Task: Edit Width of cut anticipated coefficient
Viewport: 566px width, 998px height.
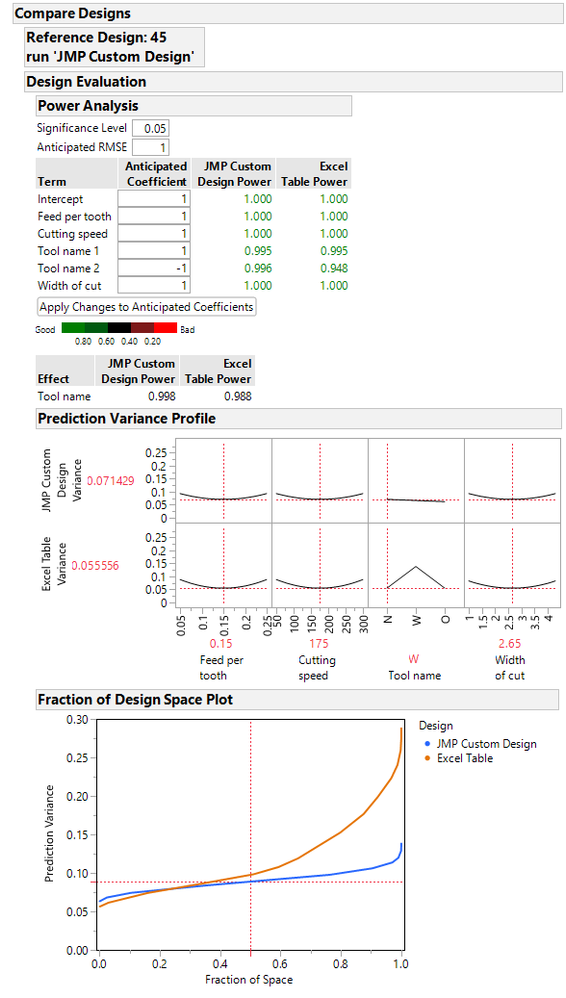Action: coord(153,285)
